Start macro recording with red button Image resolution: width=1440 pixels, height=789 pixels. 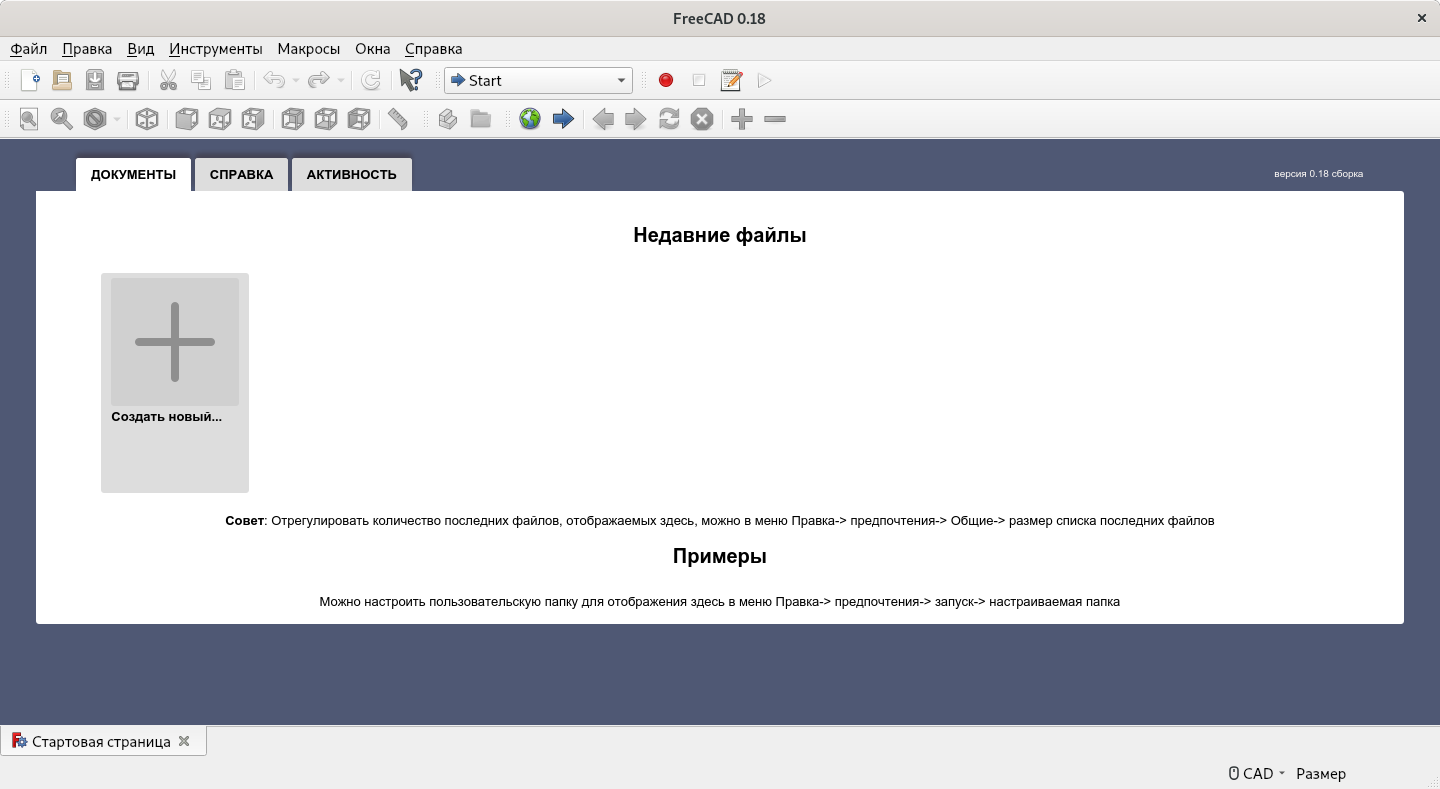tap(666, 80)
